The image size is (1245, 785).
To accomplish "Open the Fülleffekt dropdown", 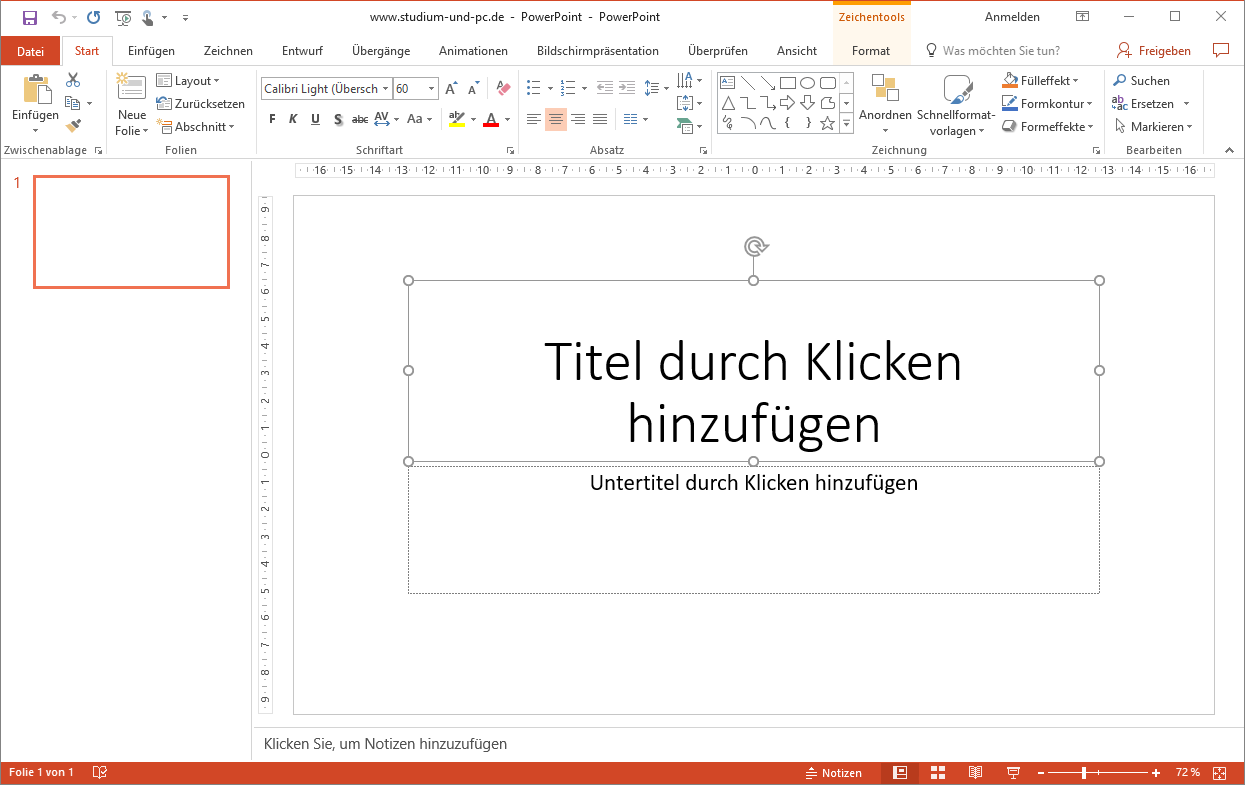I will [x=1040, y=80].
